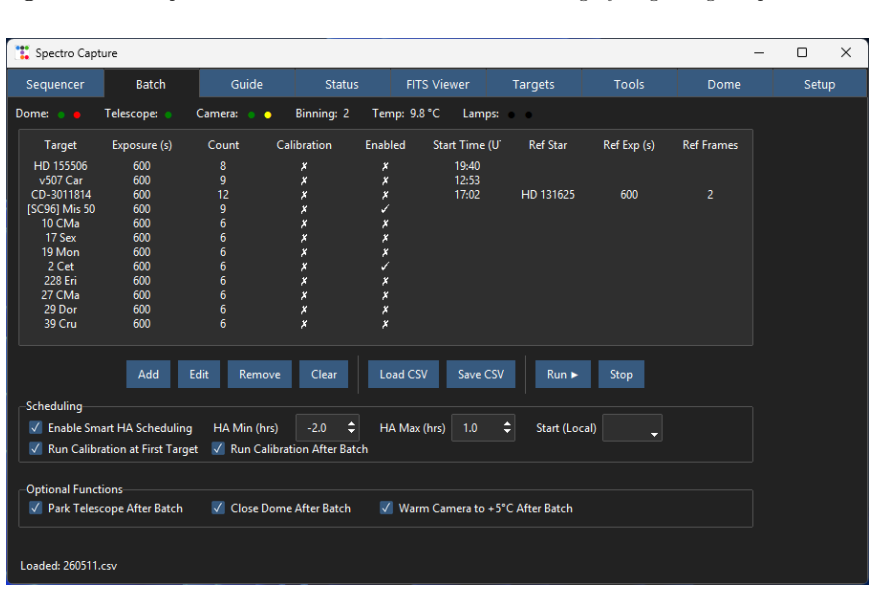Click the Temp 9.8 °C readout
Viewport: 875px width, 591px height.
coord(406,114)
